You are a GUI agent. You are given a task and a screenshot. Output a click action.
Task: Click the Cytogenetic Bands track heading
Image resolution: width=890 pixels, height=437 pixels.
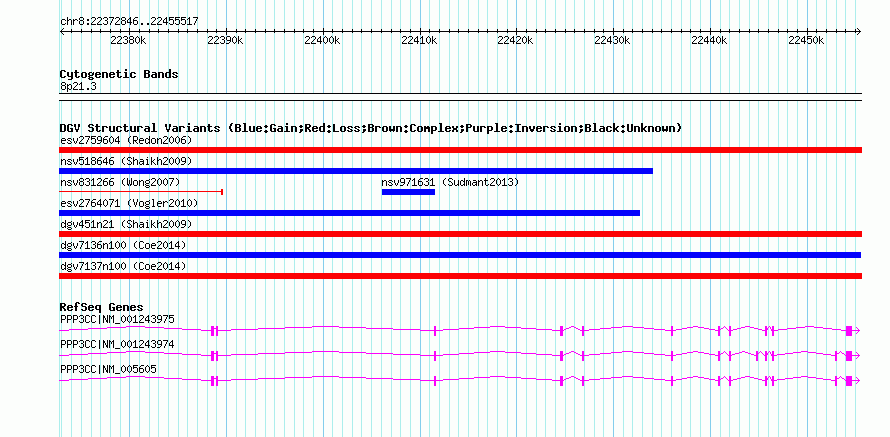click(119, 74)
